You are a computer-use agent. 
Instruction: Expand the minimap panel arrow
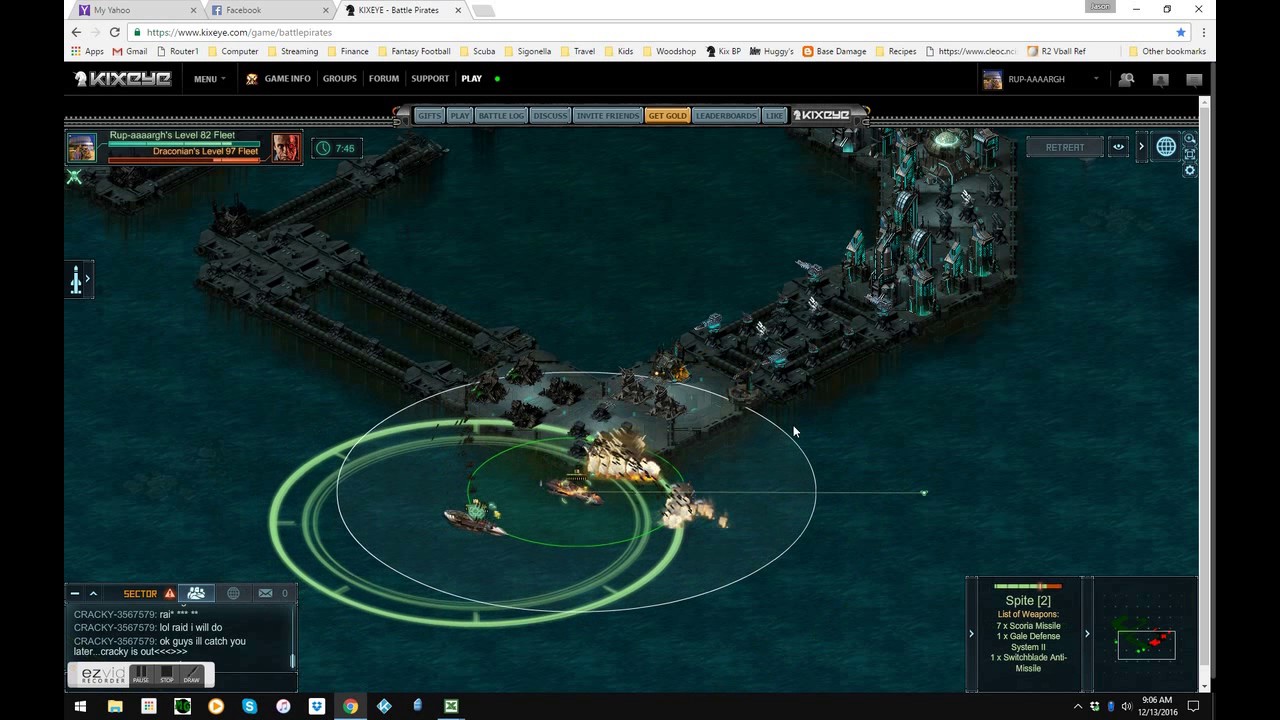tap(1087, 634)
